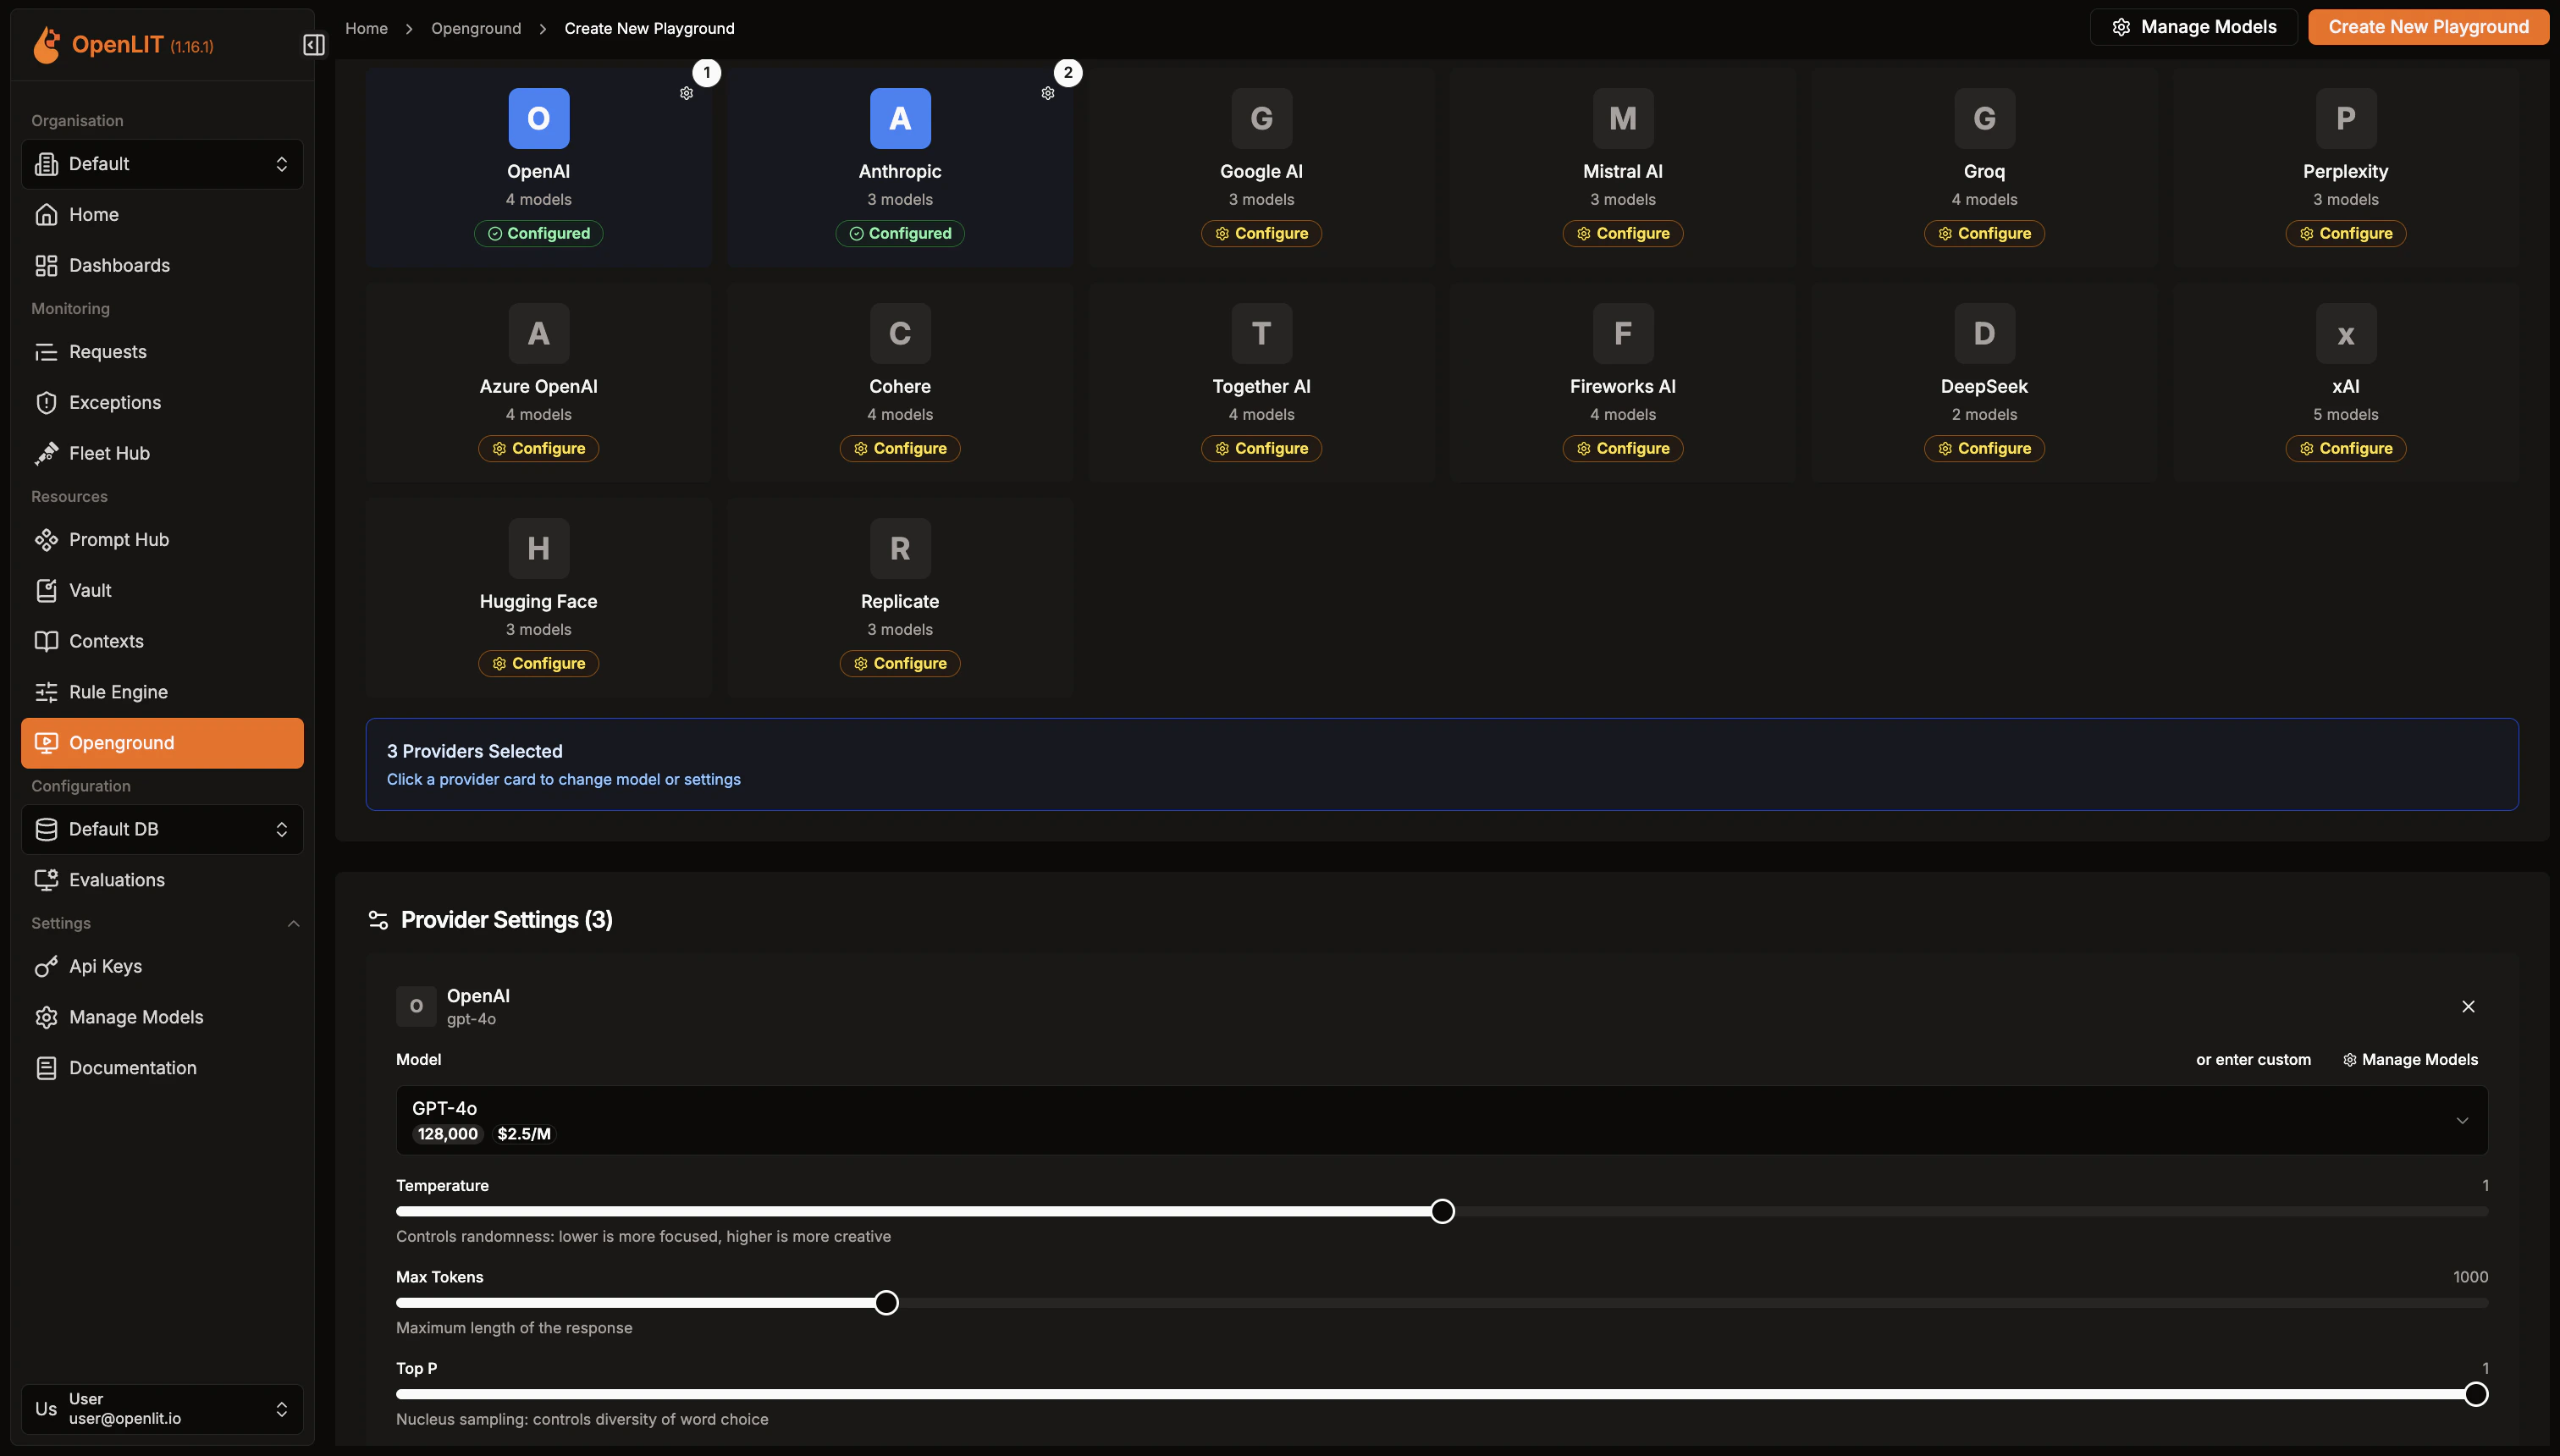Click the OpenLIT flame logo
Image resolution: width=2560 pixels, height=1456 pixels.
[x=46, y=45]
